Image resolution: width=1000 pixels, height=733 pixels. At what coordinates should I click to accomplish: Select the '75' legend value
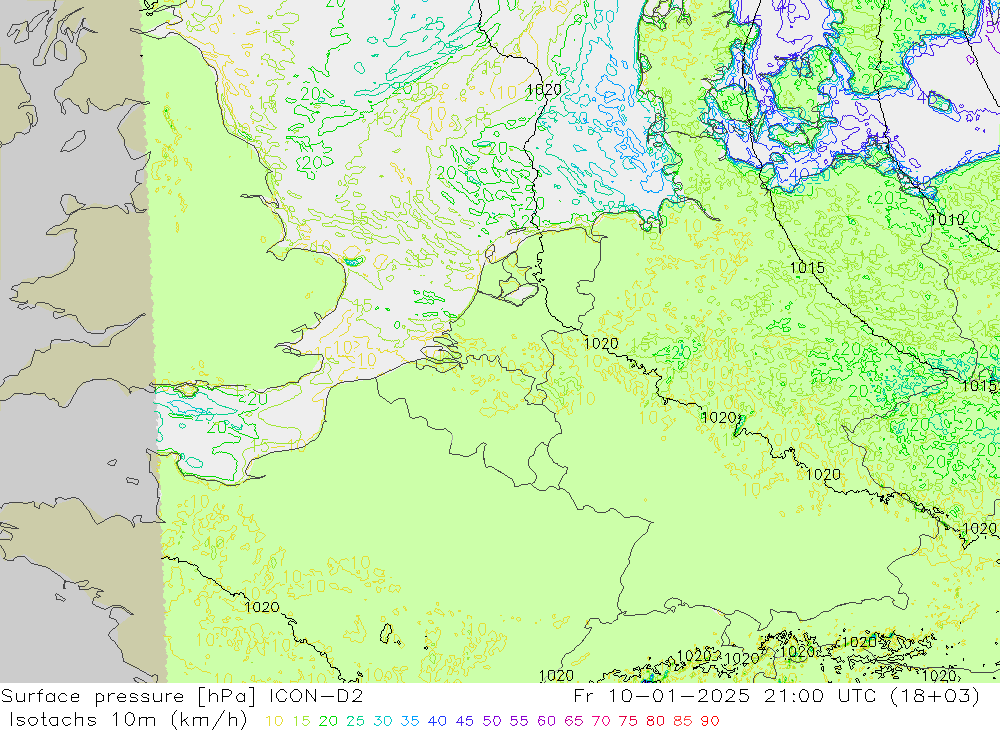click(628, 721)
